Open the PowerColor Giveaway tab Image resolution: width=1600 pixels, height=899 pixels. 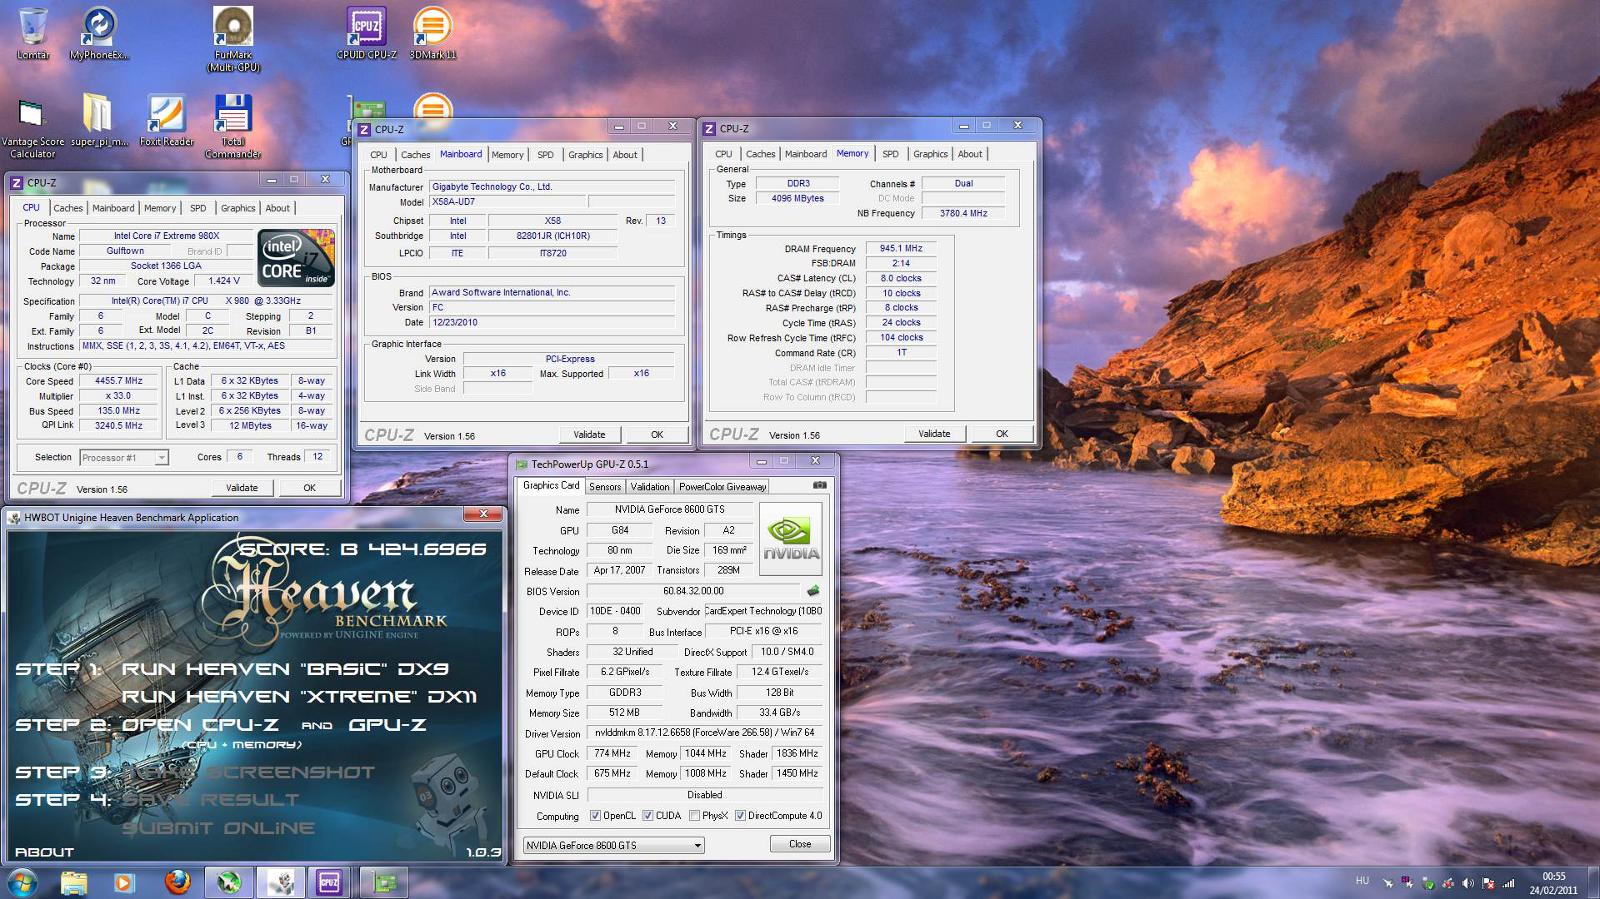722,487
